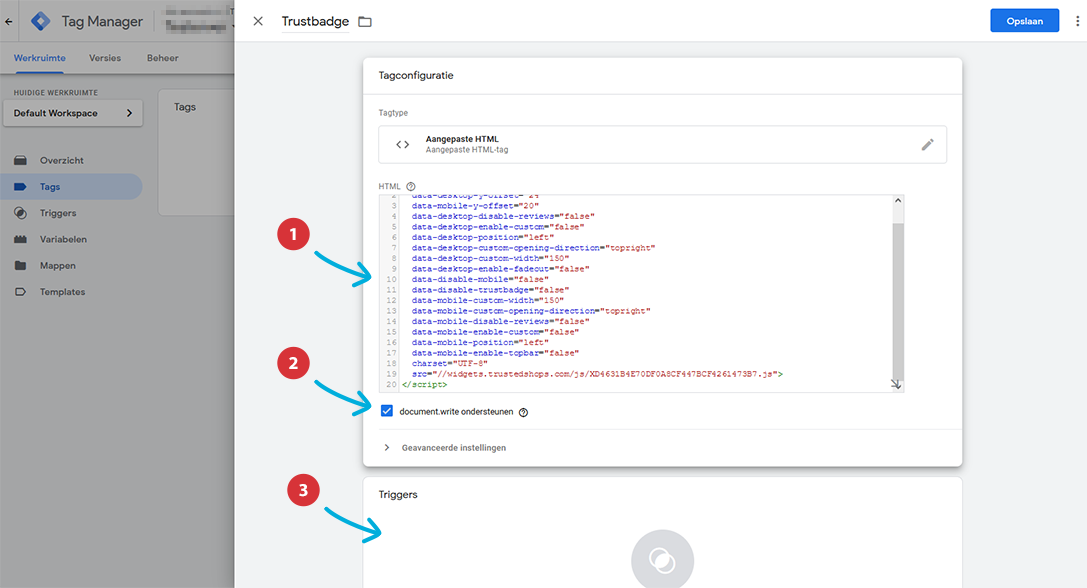Click code line data-desktop-position="left"
Screen dimensions: 1087x588
click(x=482, y=237)
